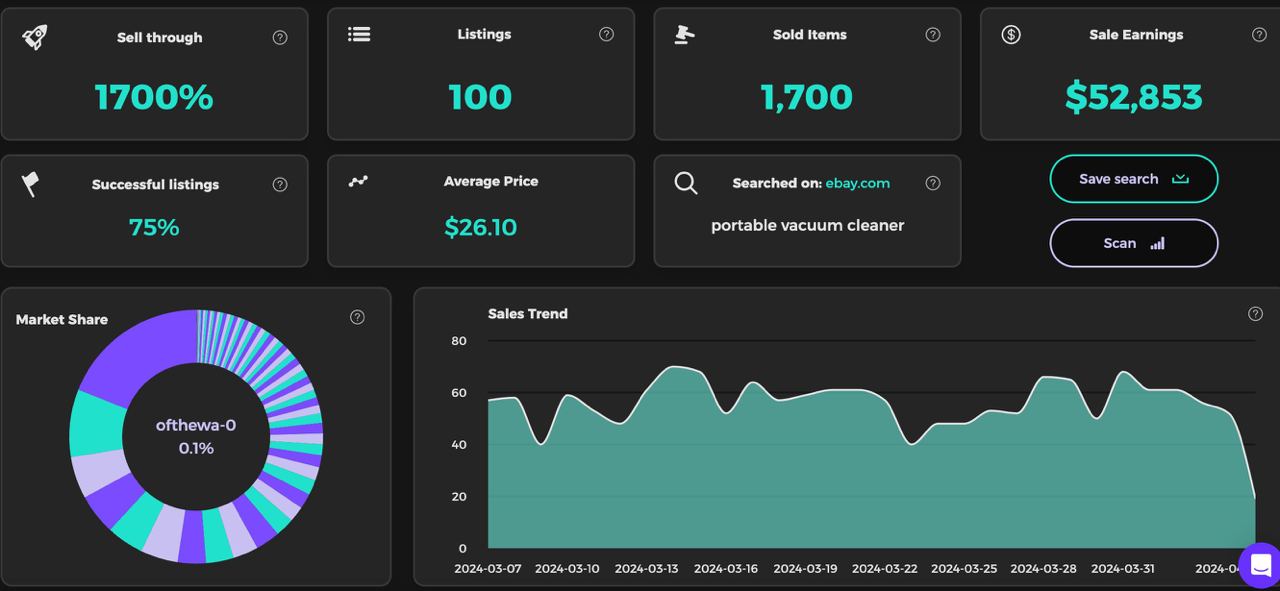The width and height of the screenshot is (1280, 591).
Task: Open help tooltip for Sales Trend chart
Action: pos(1255,313)
